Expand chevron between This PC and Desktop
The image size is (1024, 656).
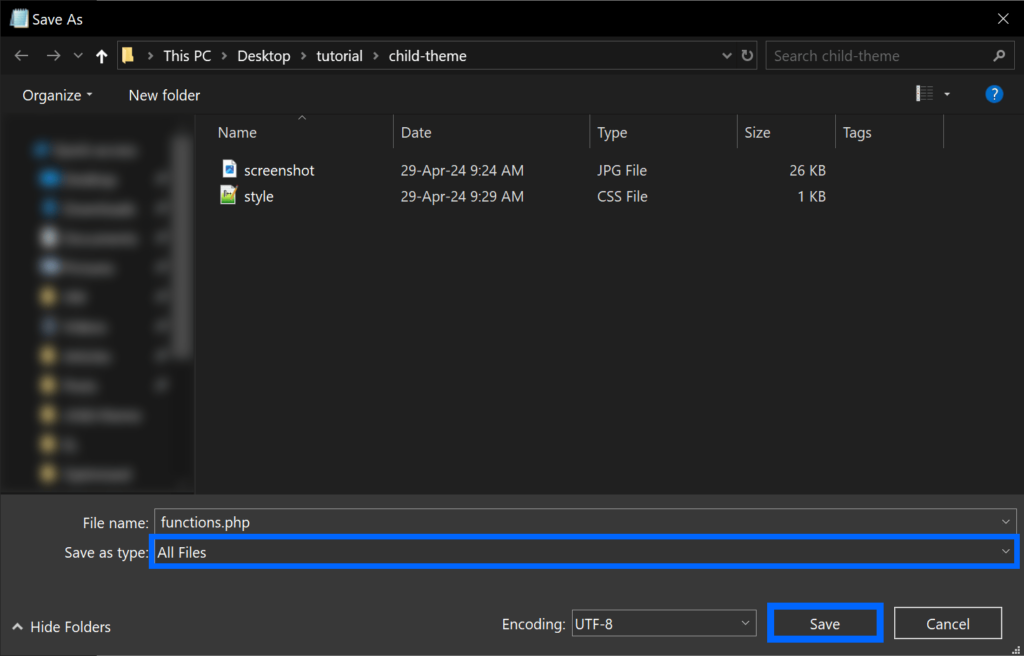pos(225,56)
